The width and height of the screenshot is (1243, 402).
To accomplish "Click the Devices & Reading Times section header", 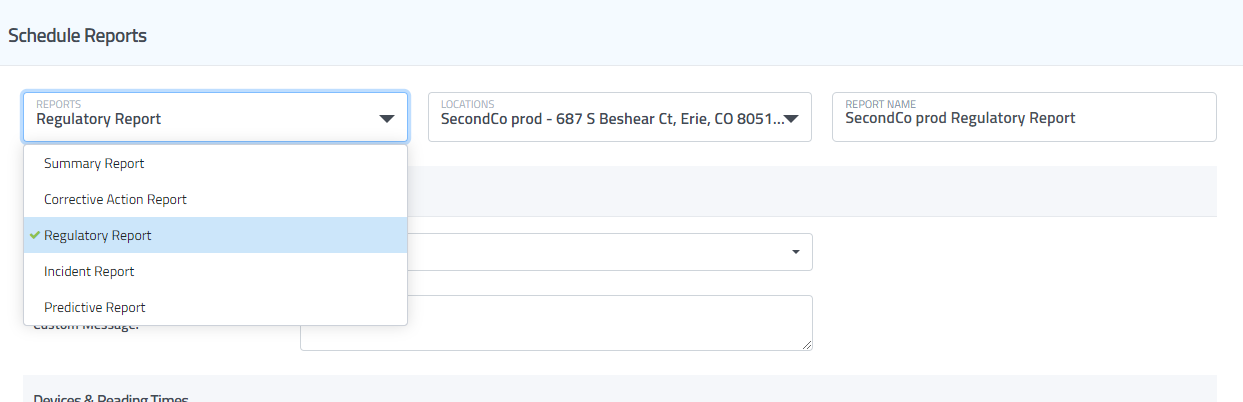I will tap(110, 396).
